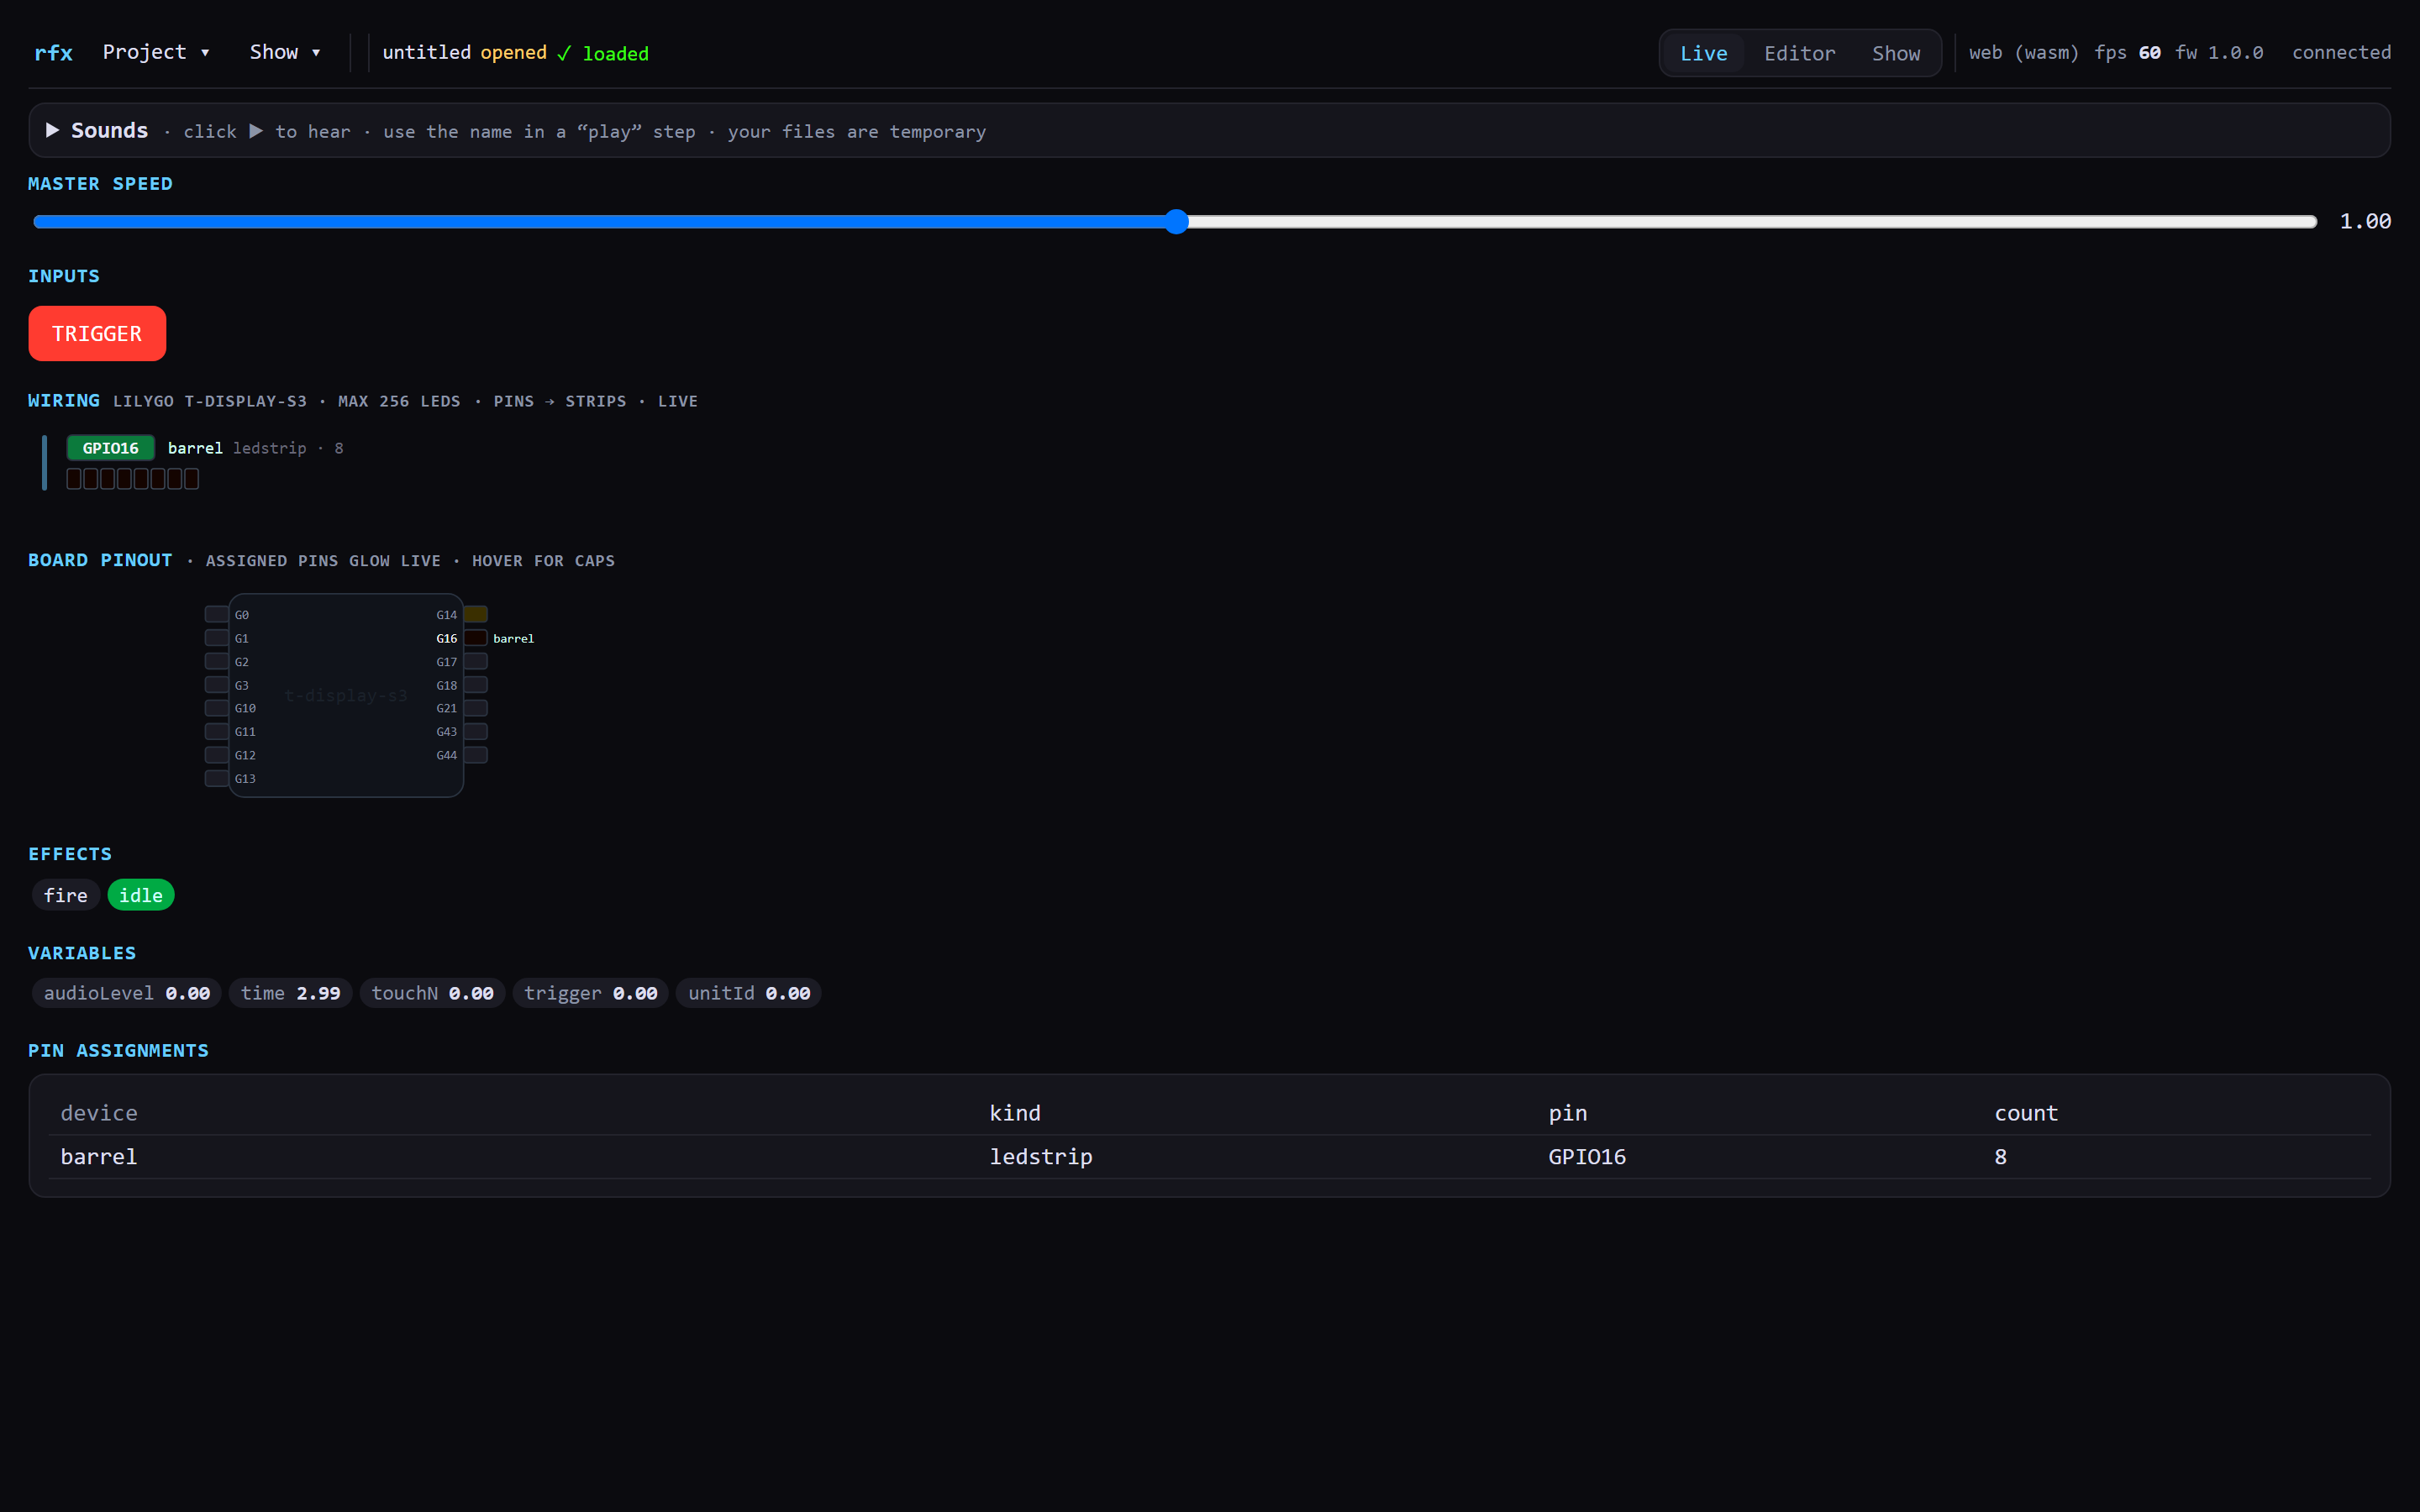2420x1512 pixels.
Task: Click the trigger variable chip
Action: point(590,993)
